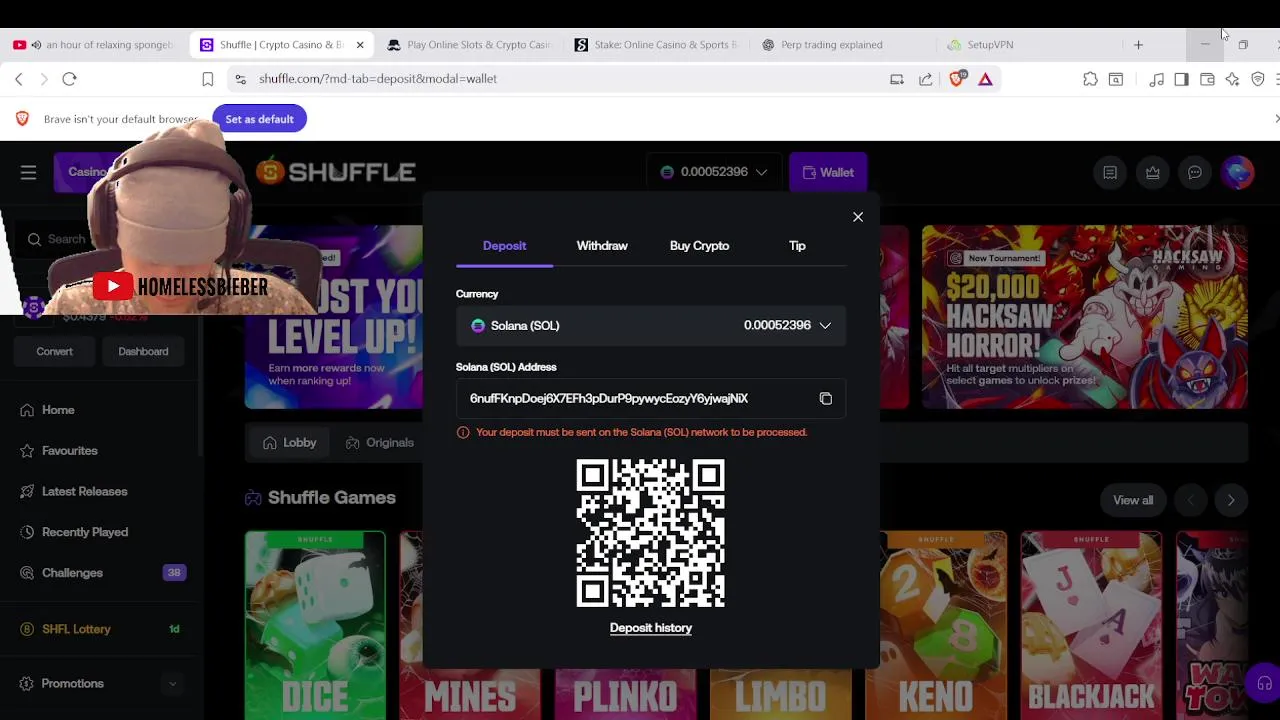Viewport: 1280px width, 720px height.
Task: Open the Buy Crypto tab
Action: (x=699, y=246)
